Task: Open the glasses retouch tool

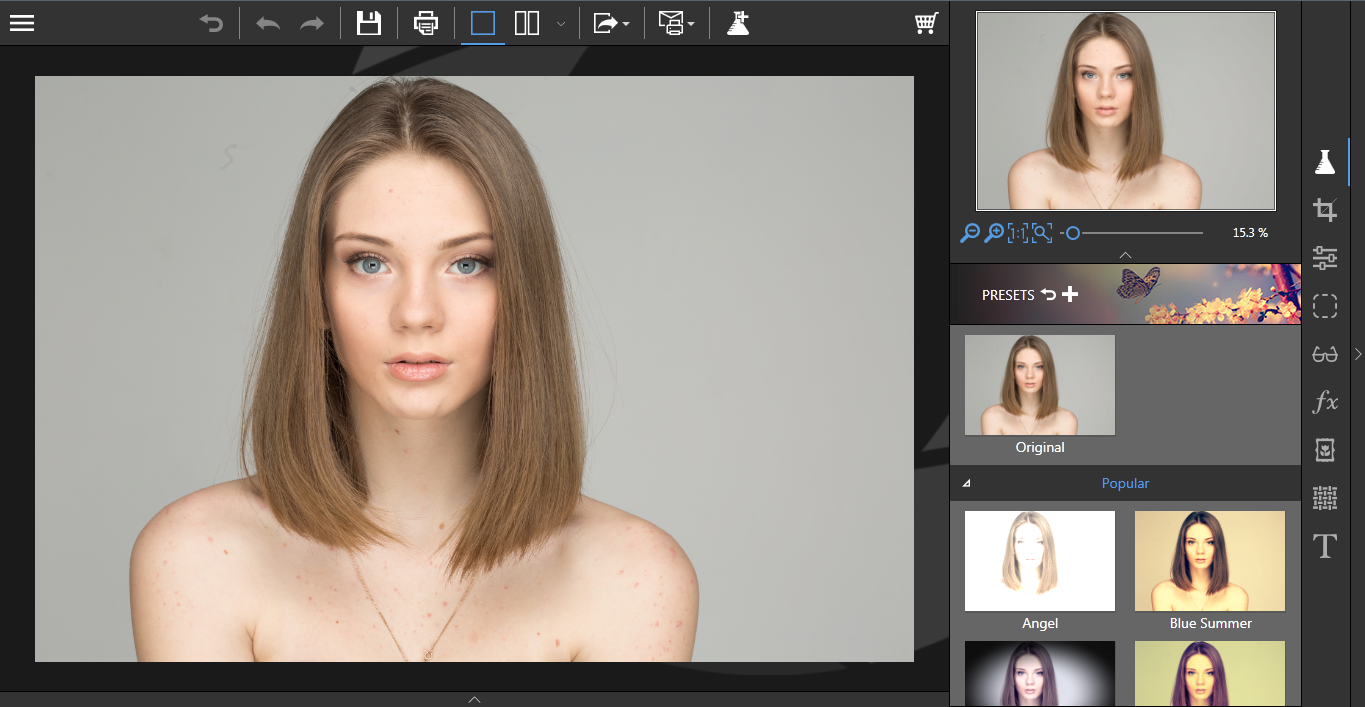Action: click(1325, 354)
